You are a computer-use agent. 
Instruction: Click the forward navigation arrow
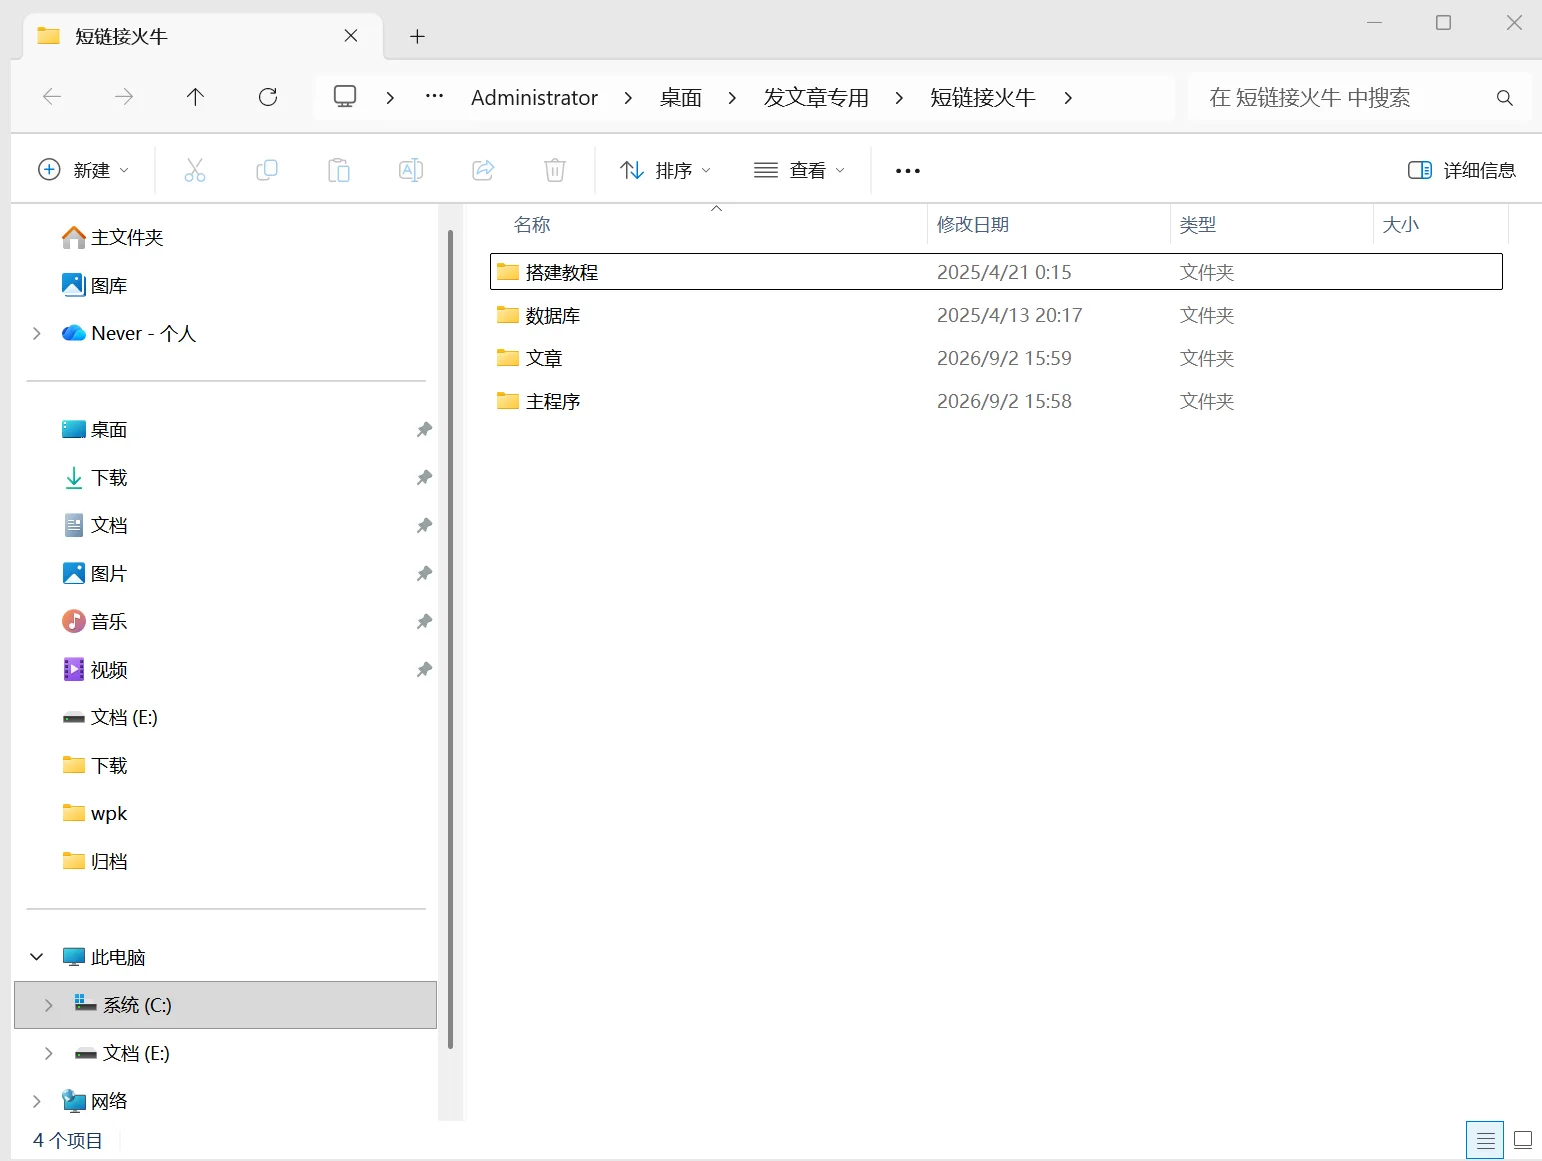[124, 97]
